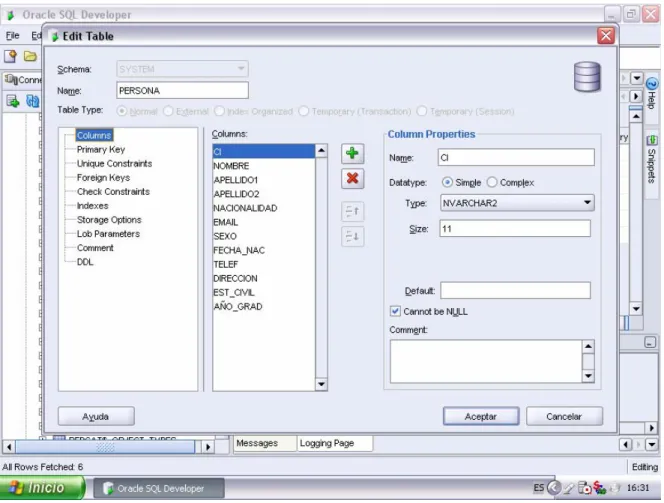The height and width of the screenshot is (503, 664).
Task: Click the Inicio start button
Action: pos(42,488)
